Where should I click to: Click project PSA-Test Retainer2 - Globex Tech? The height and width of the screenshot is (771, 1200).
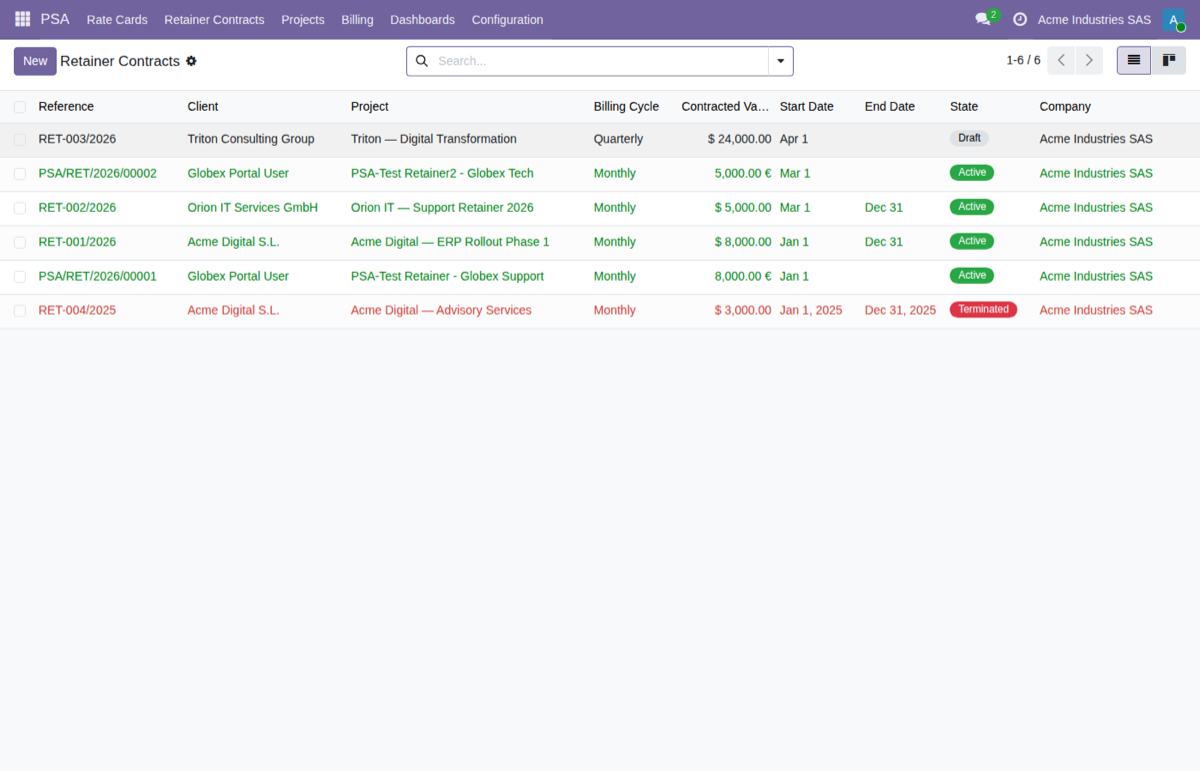[x=442, y=173]
